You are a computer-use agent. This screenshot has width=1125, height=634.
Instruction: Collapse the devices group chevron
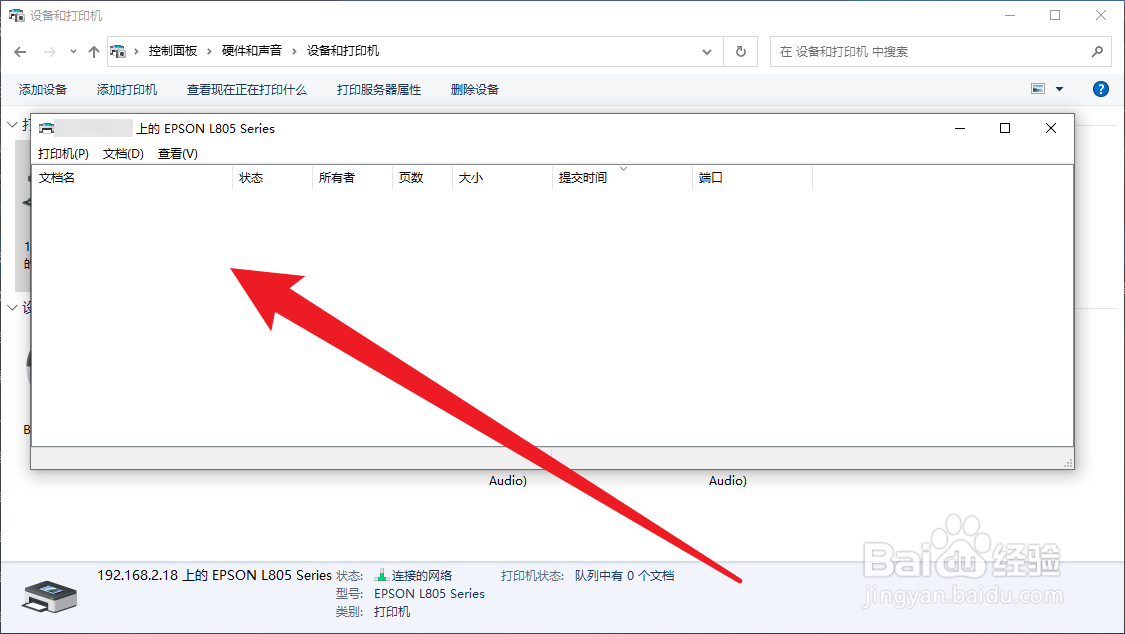[12, 308]
